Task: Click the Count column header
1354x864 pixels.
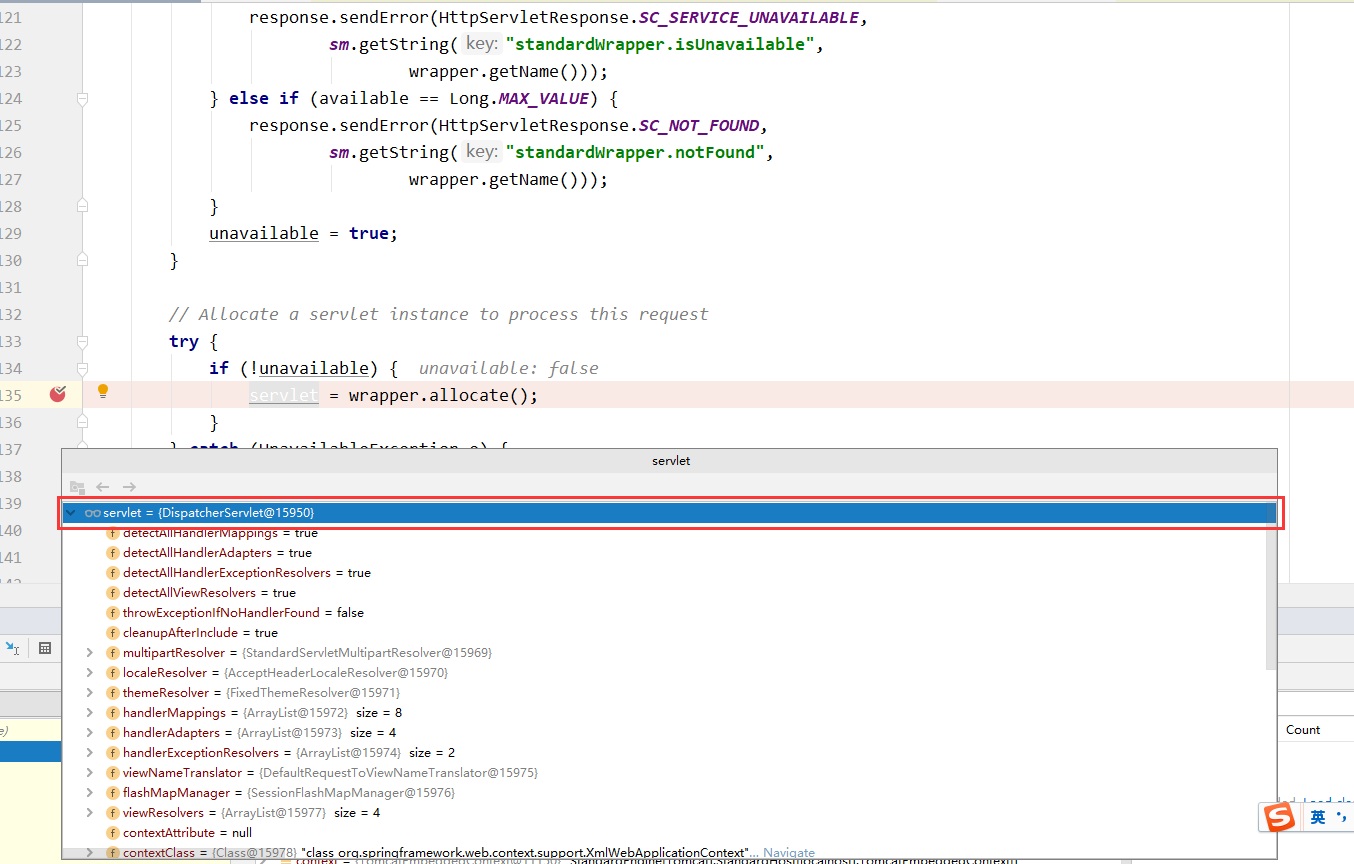Action: coord(1303,730)
